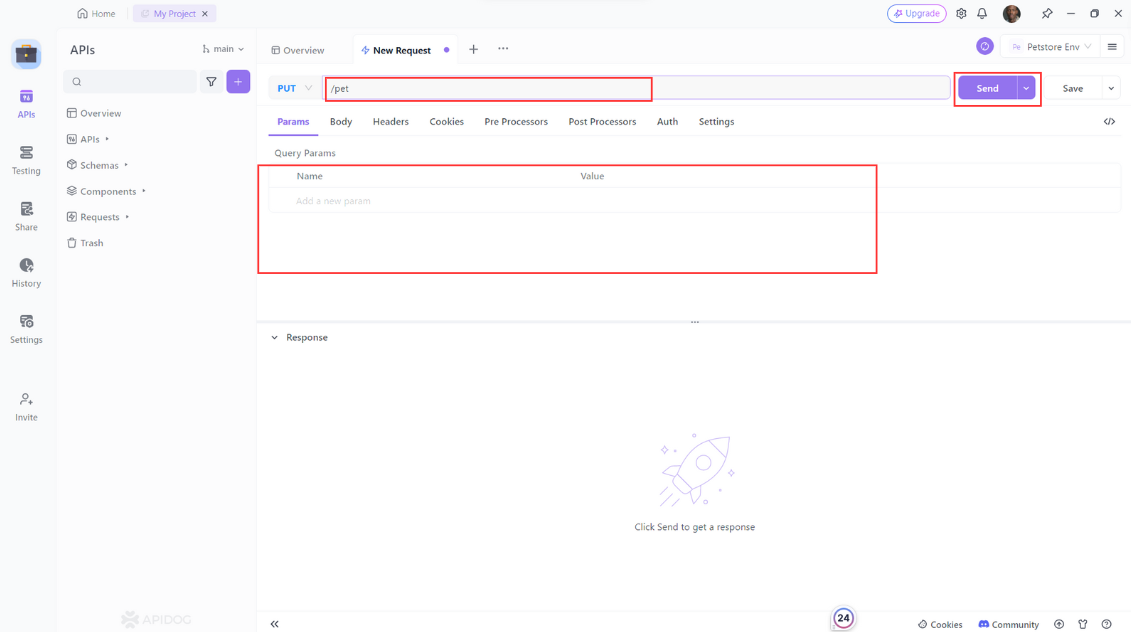Expand Components tree item
1131x632 pixels.
point(144,191)
